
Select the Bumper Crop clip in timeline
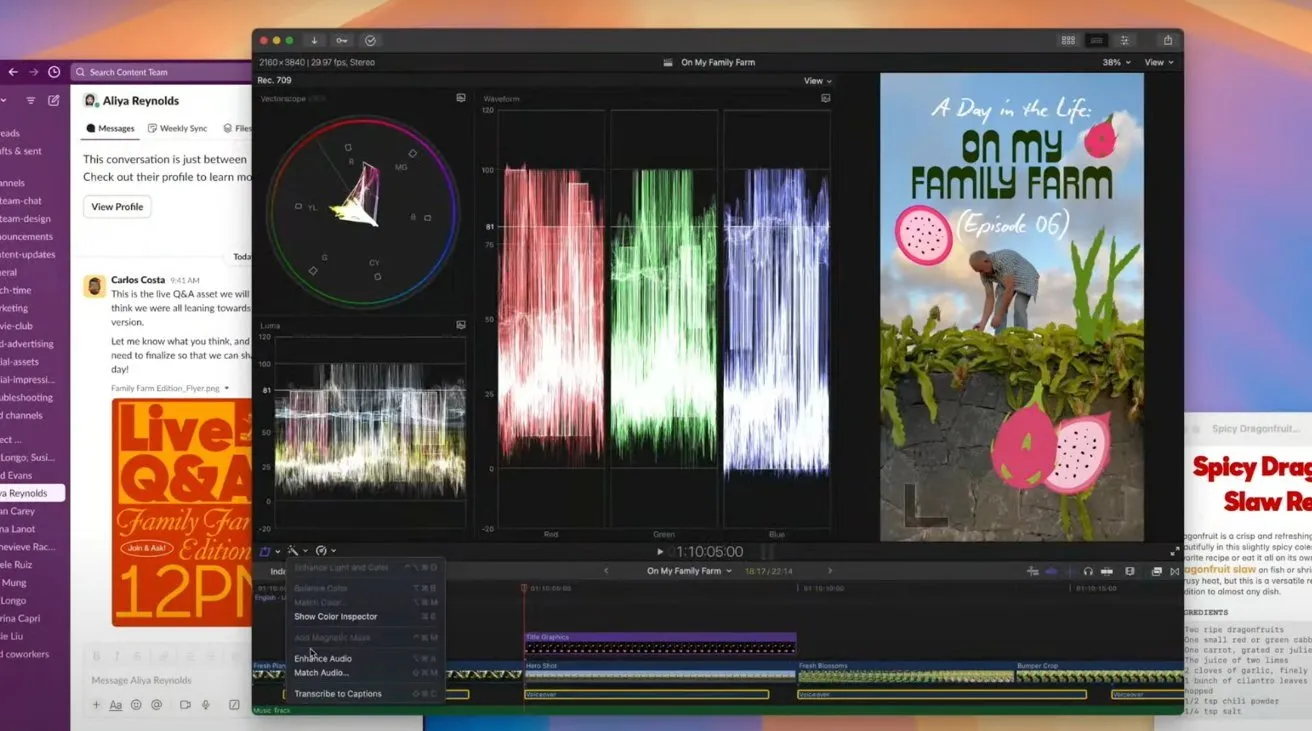tap(1099, 672)
